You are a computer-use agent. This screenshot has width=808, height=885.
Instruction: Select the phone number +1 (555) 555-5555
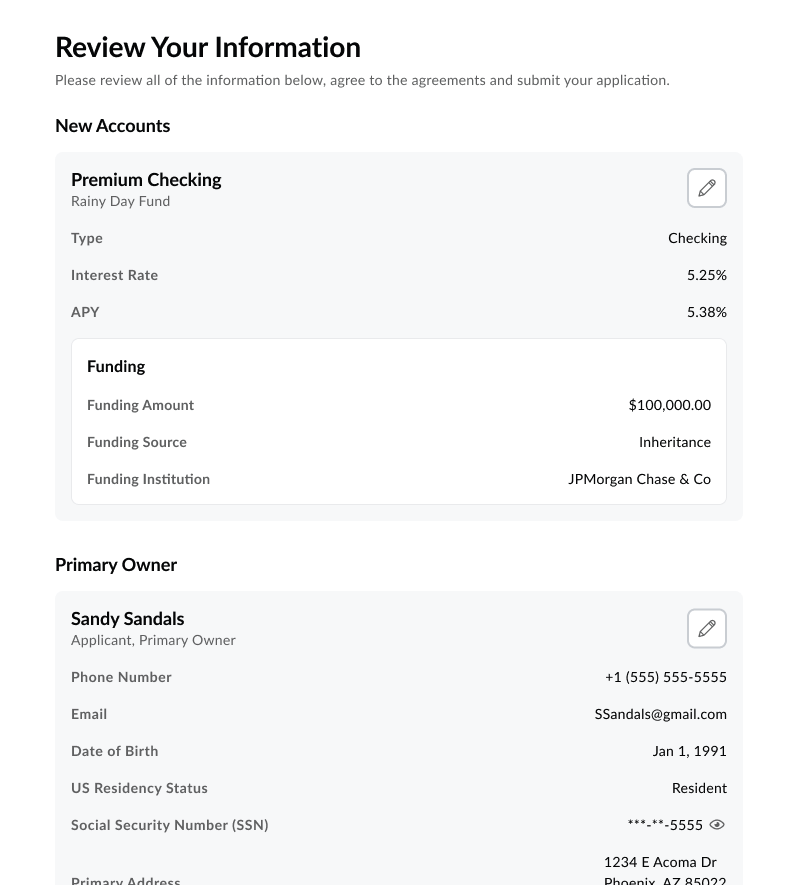coord(665,677)
